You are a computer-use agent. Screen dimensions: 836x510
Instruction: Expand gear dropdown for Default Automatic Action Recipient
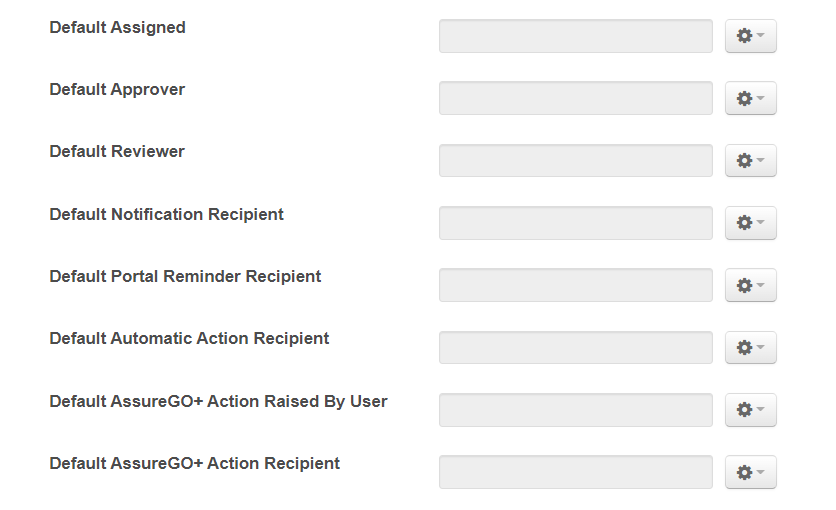(750, 347)
